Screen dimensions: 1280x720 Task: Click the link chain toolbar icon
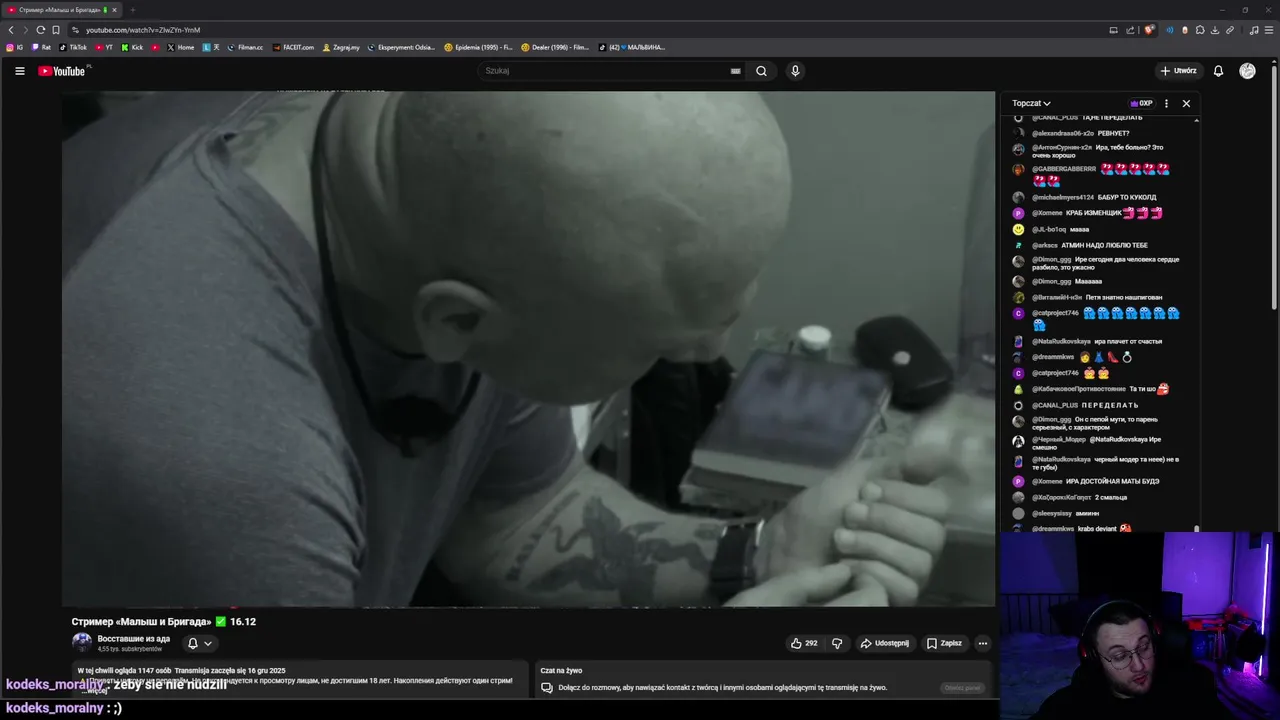(1230, 30)
